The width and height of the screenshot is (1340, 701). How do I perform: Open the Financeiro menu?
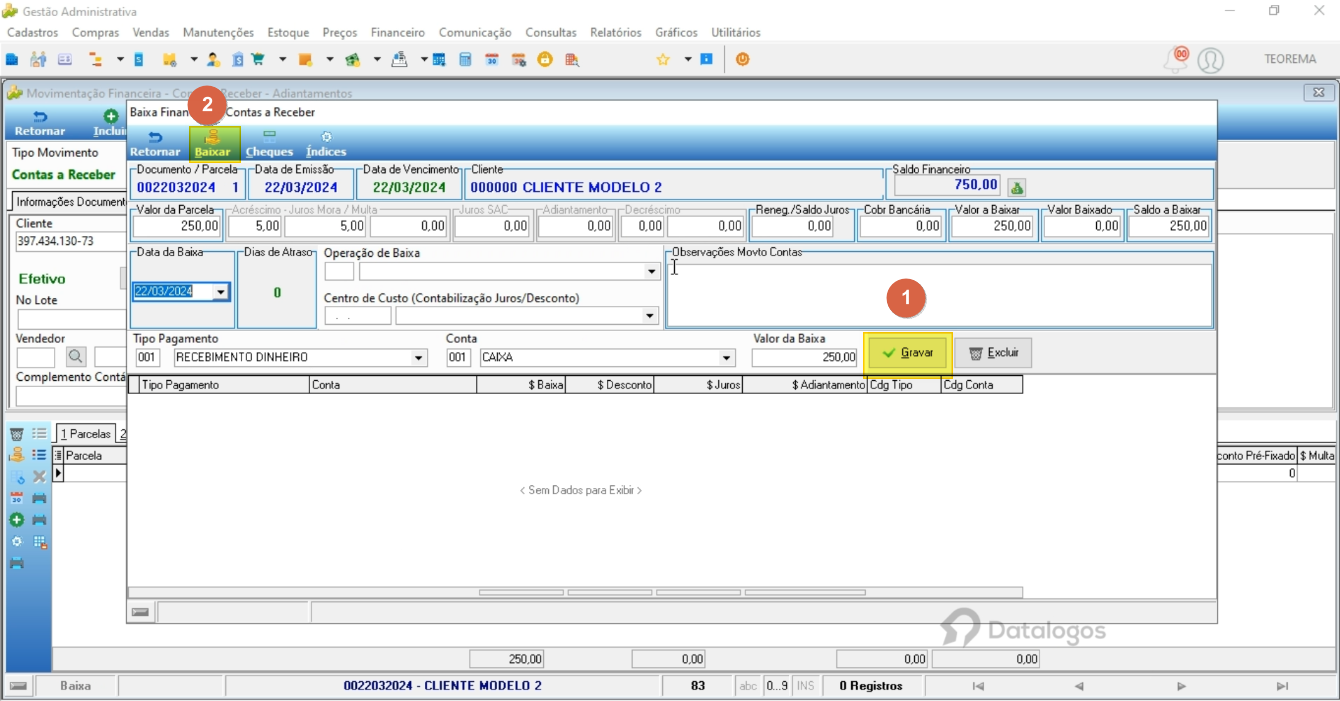tap(398, 32)
